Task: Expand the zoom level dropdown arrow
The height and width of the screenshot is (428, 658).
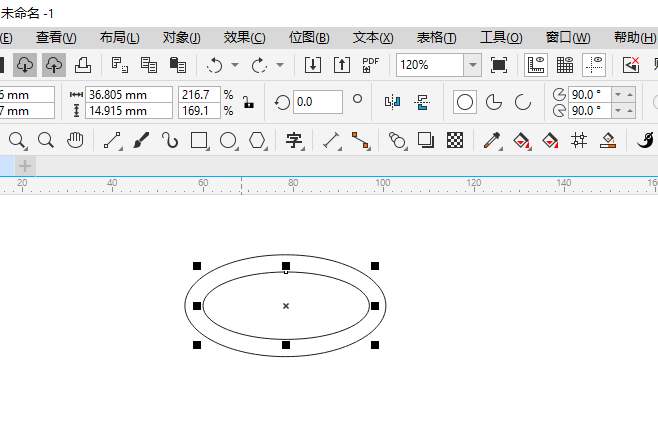Action: coord(473,65)
